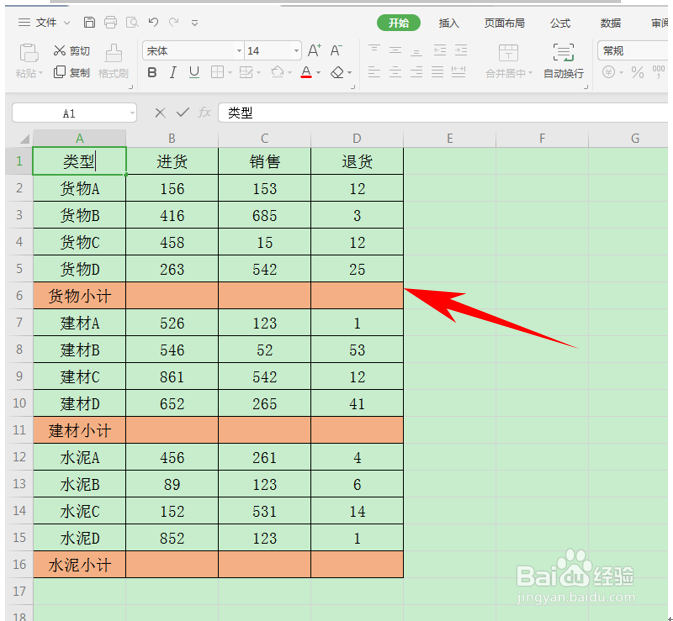Justify text alignment icon
The width and height of the screenshot is (673, 621).
click(437, 72)
